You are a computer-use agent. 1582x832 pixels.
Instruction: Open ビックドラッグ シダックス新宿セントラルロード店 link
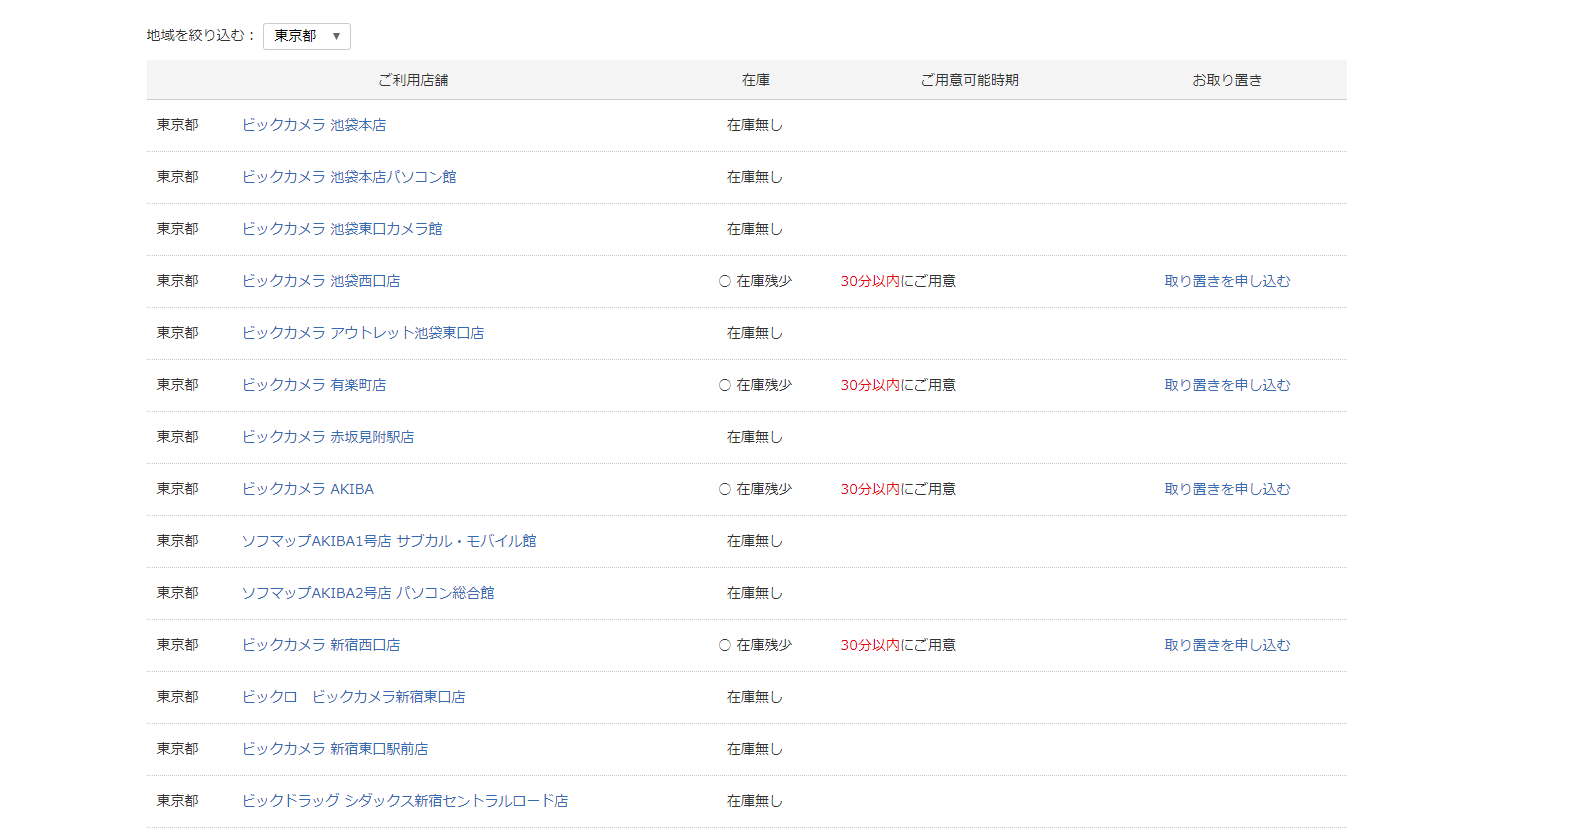coord(405,801)
